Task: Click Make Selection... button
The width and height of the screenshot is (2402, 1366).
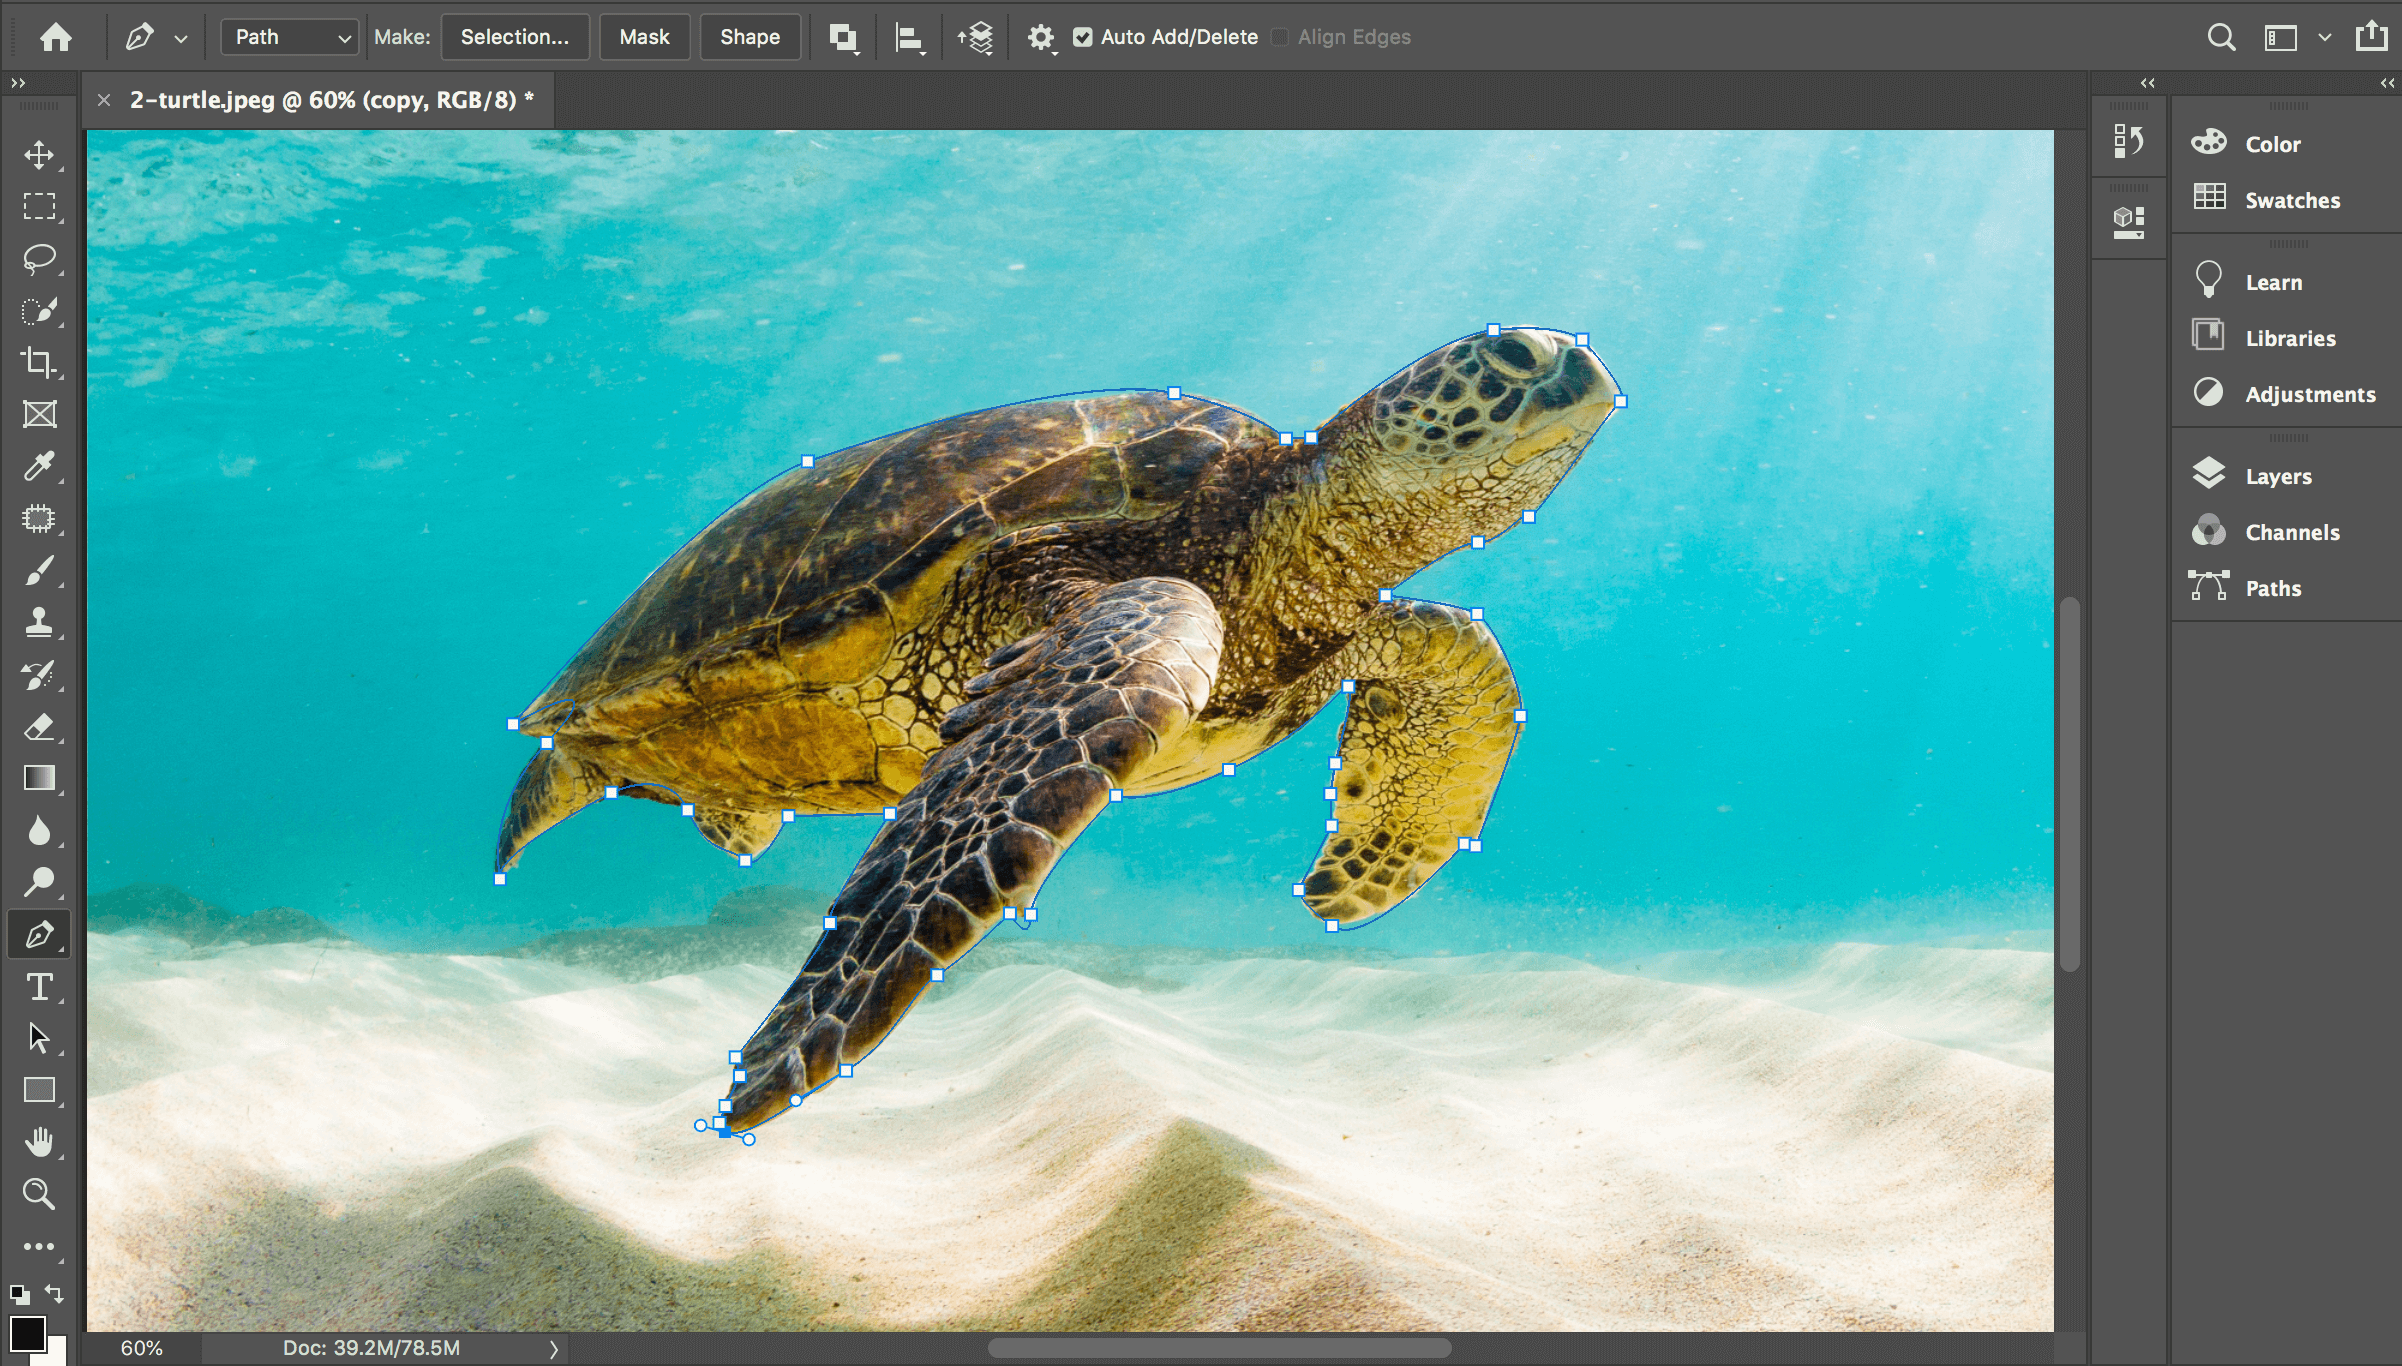Action: pyautogui.click(x=515, y=37)
